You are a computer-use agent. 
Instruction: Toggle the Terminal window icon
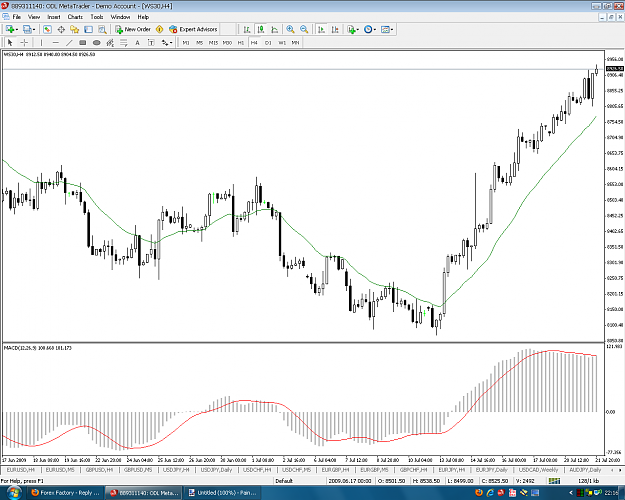pos(88,29)
